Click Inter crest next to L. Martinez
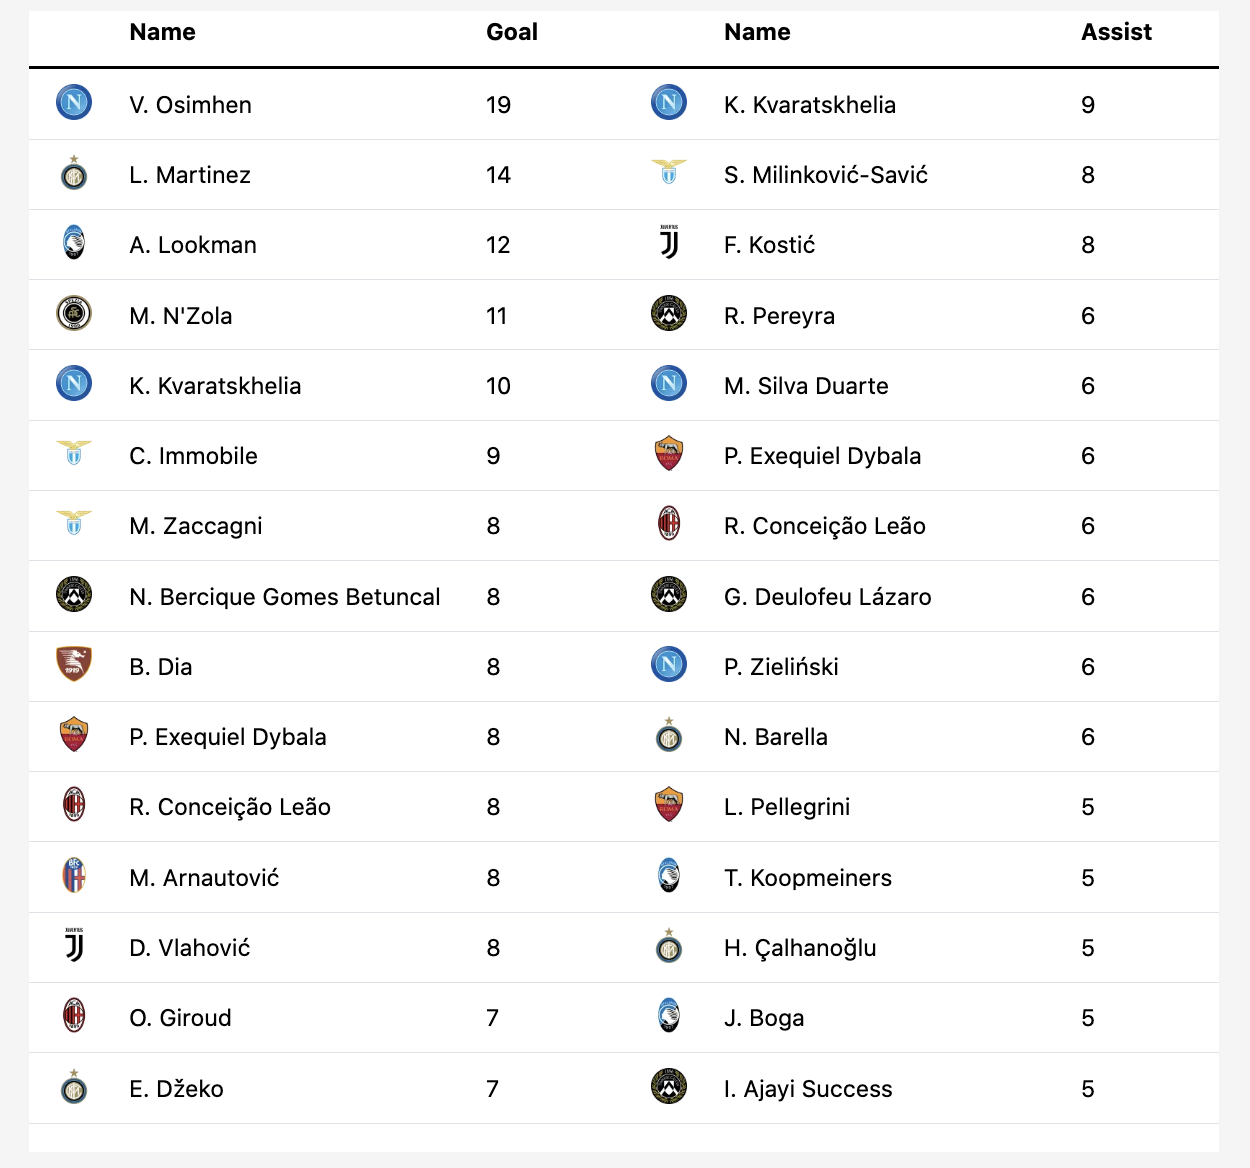This screenshot has height=1168, width=1250. coord(74,174)
